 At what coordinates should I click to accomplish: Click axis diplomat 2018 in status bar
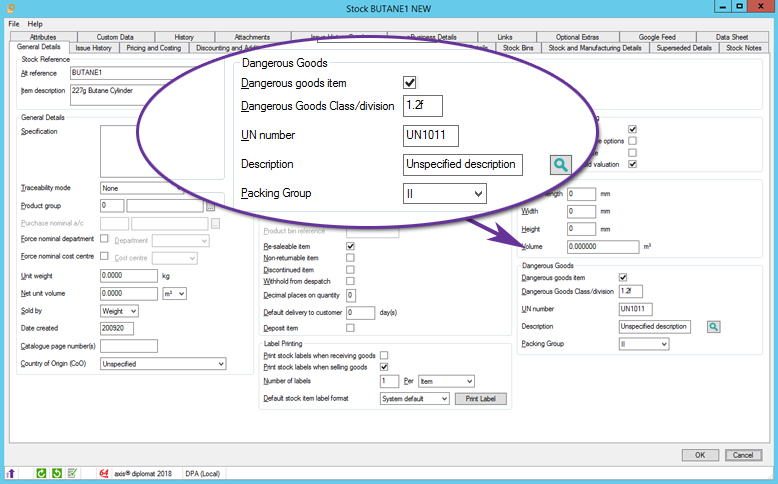pos(143,474)
